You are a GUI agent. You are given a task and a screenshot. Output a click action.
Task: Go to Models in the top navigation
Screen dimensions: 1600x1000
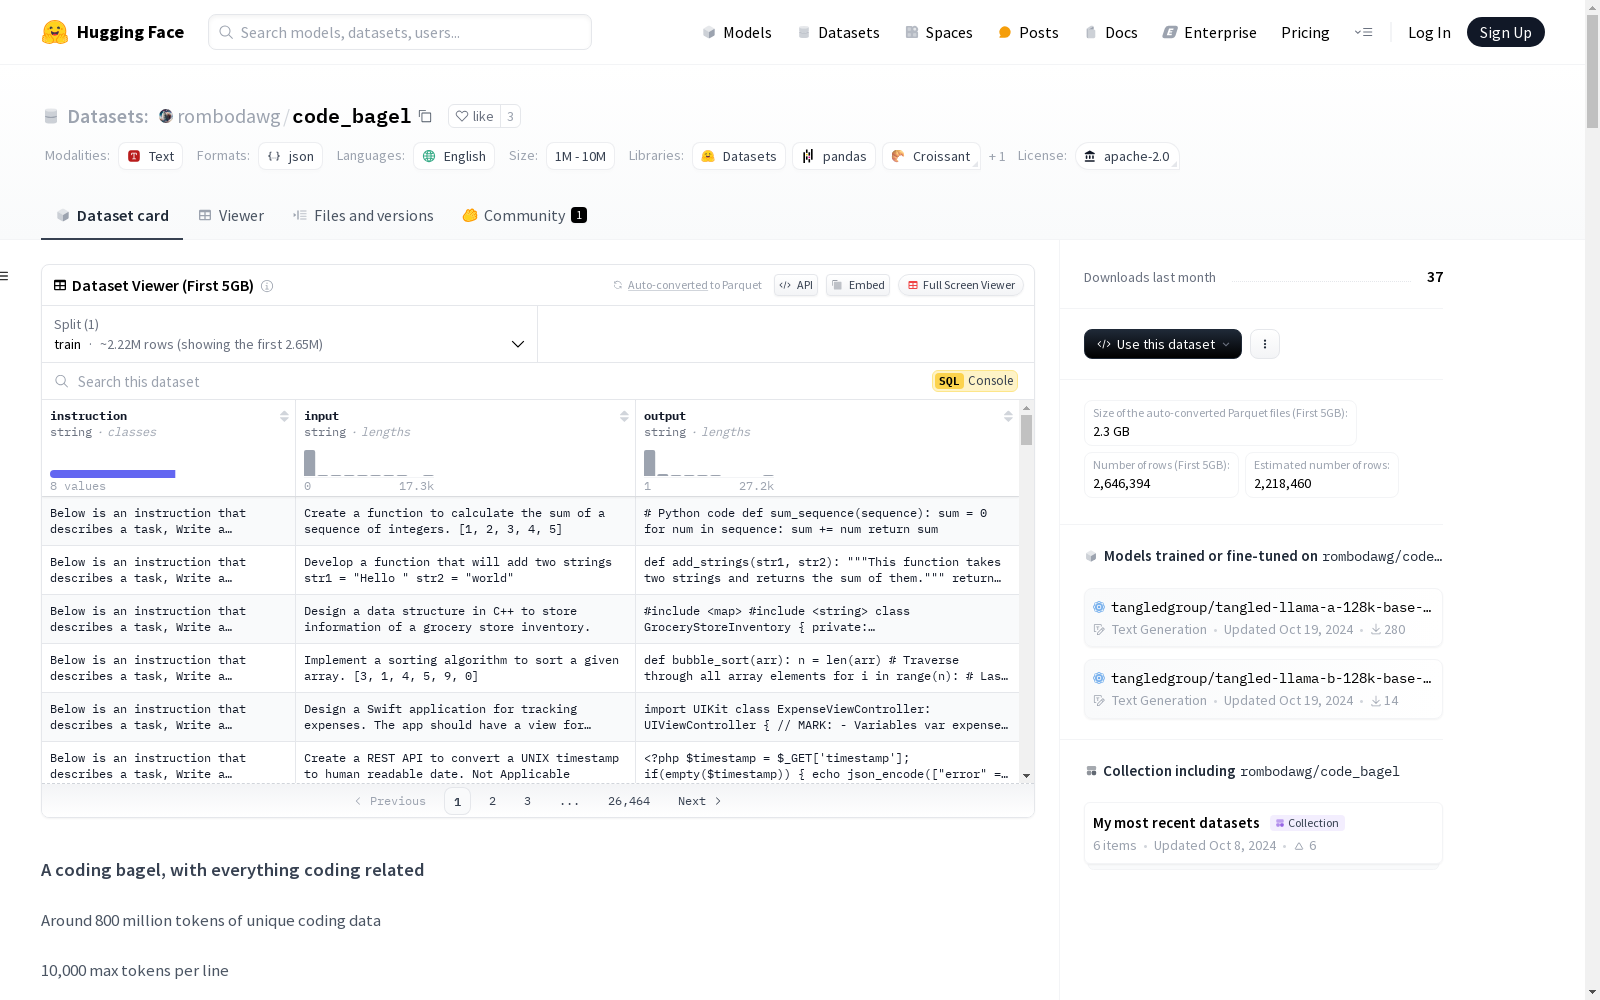point(737,32)
